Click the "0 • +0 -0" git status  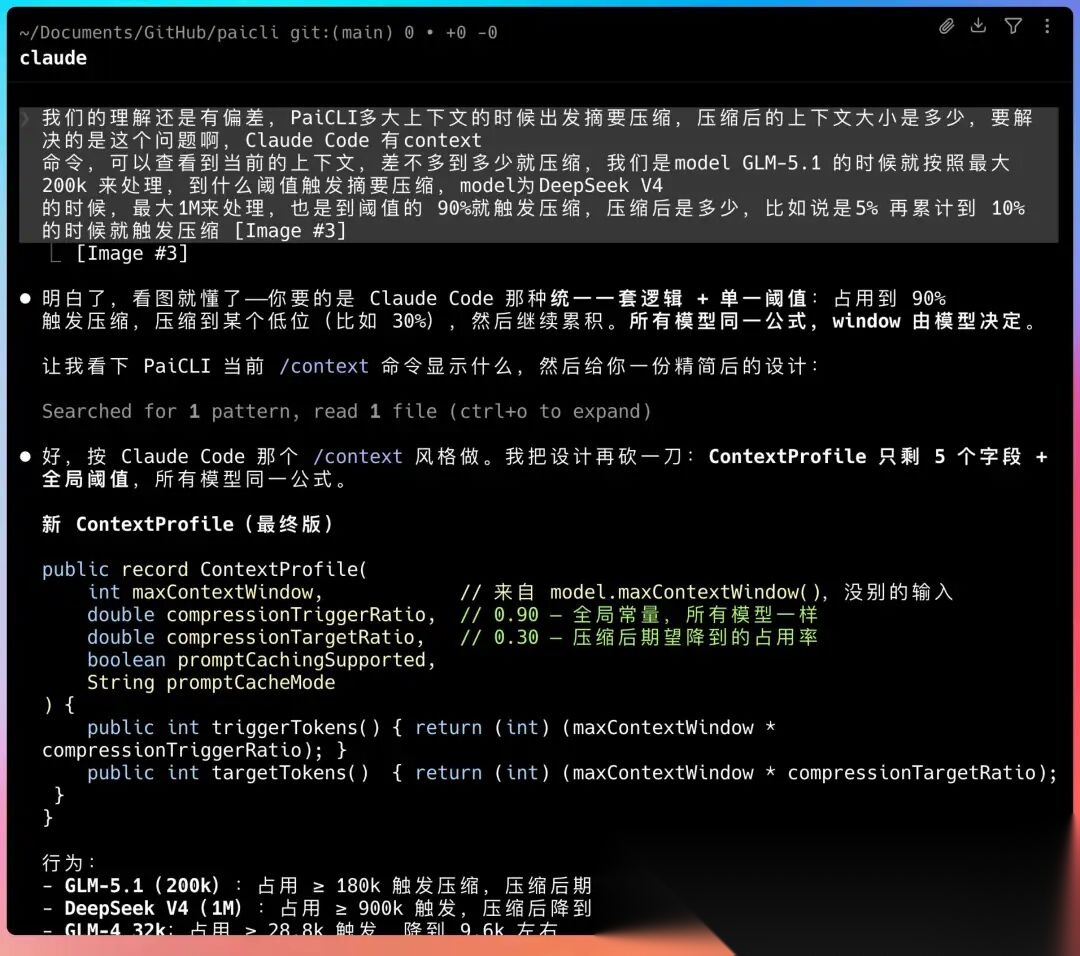(x=450, y=32)
